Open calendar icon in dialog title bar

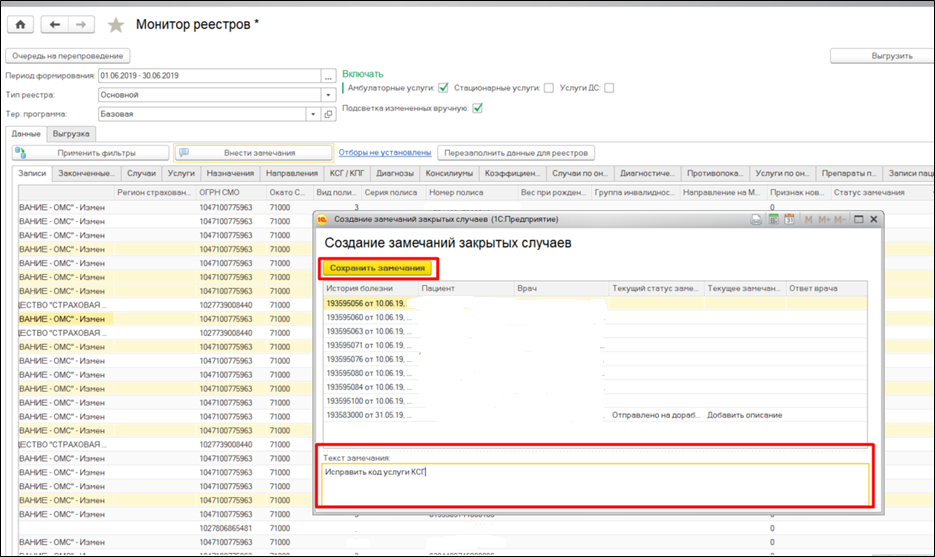pos(788,219)
